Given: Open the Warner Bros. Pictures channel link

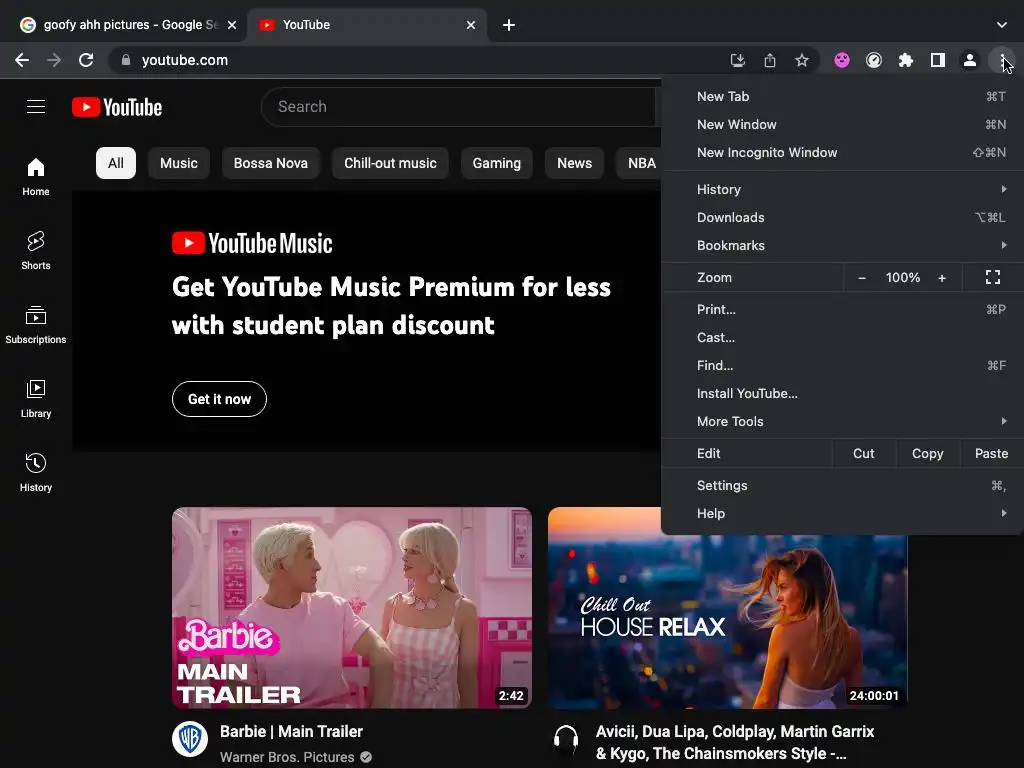Looking at the screenshot, I should click(287, 757).
